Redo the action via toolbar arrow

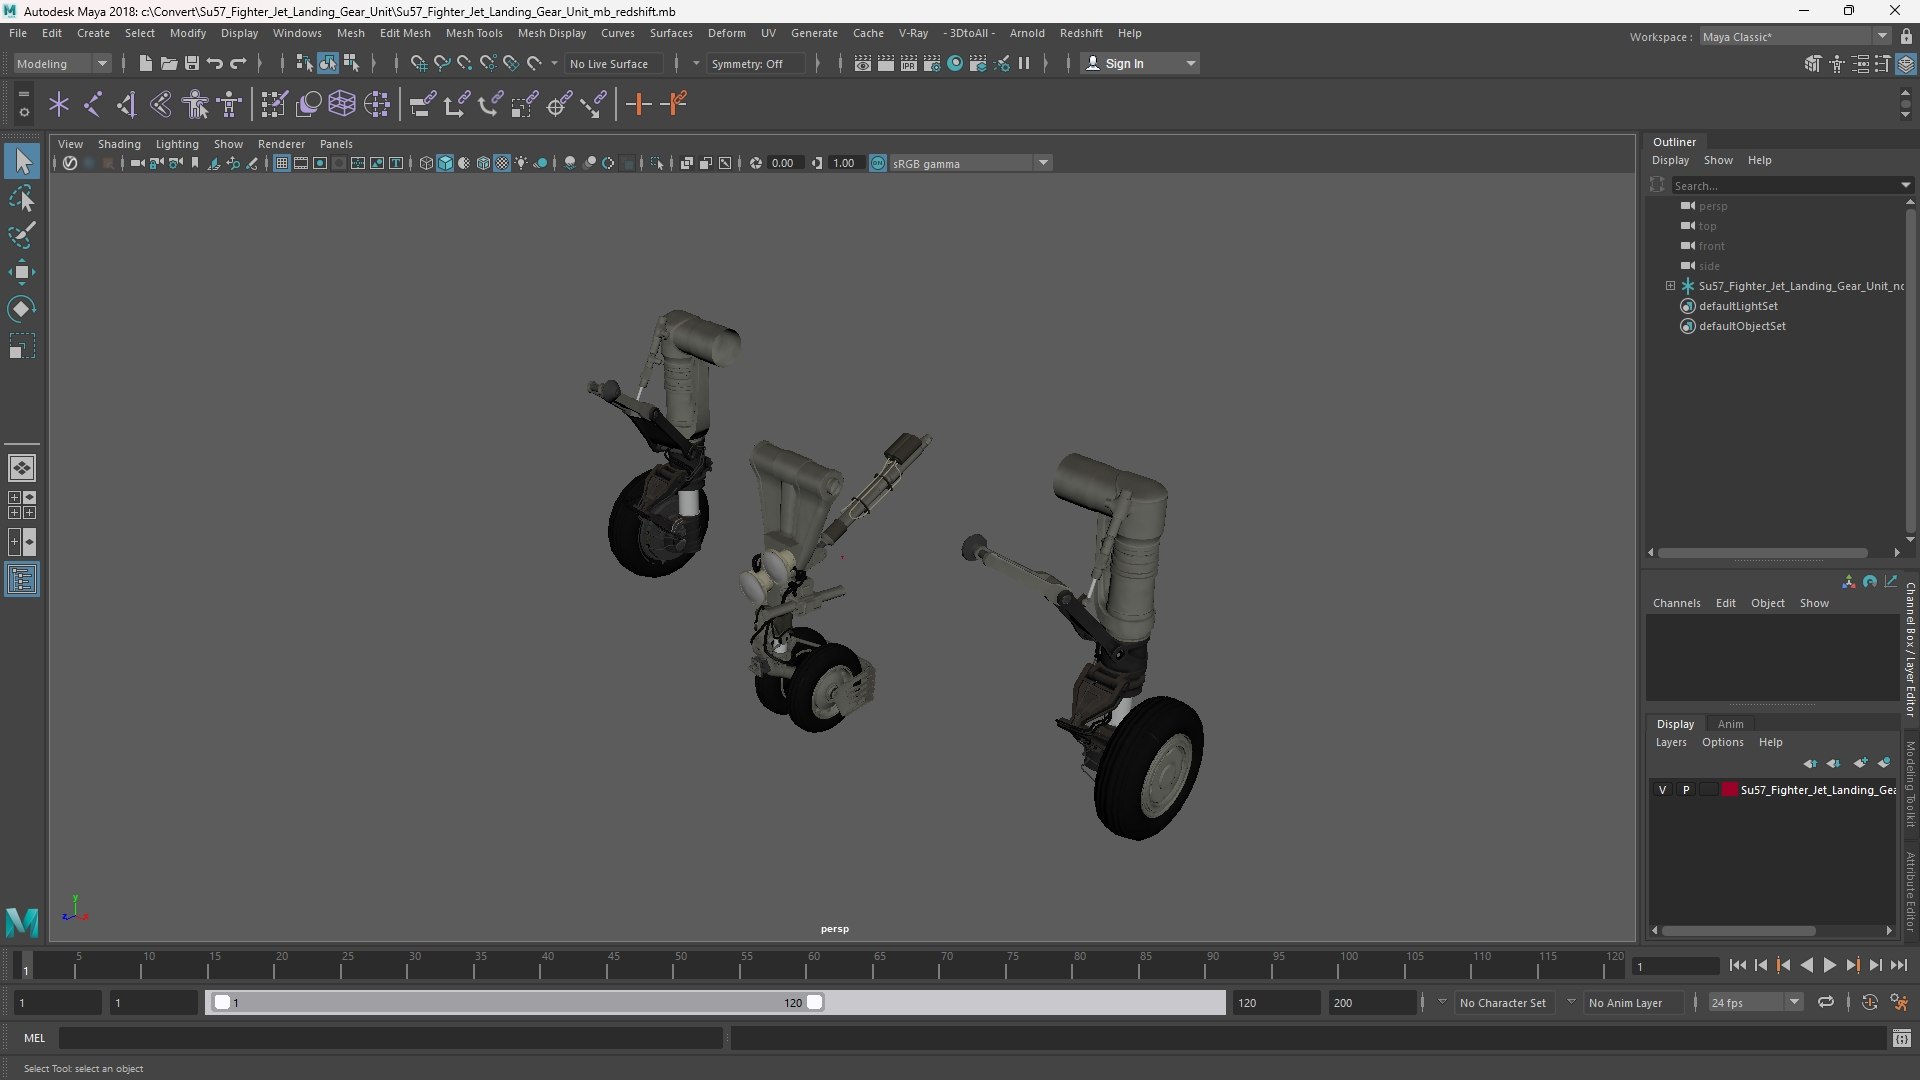click(x=238, y=63)
